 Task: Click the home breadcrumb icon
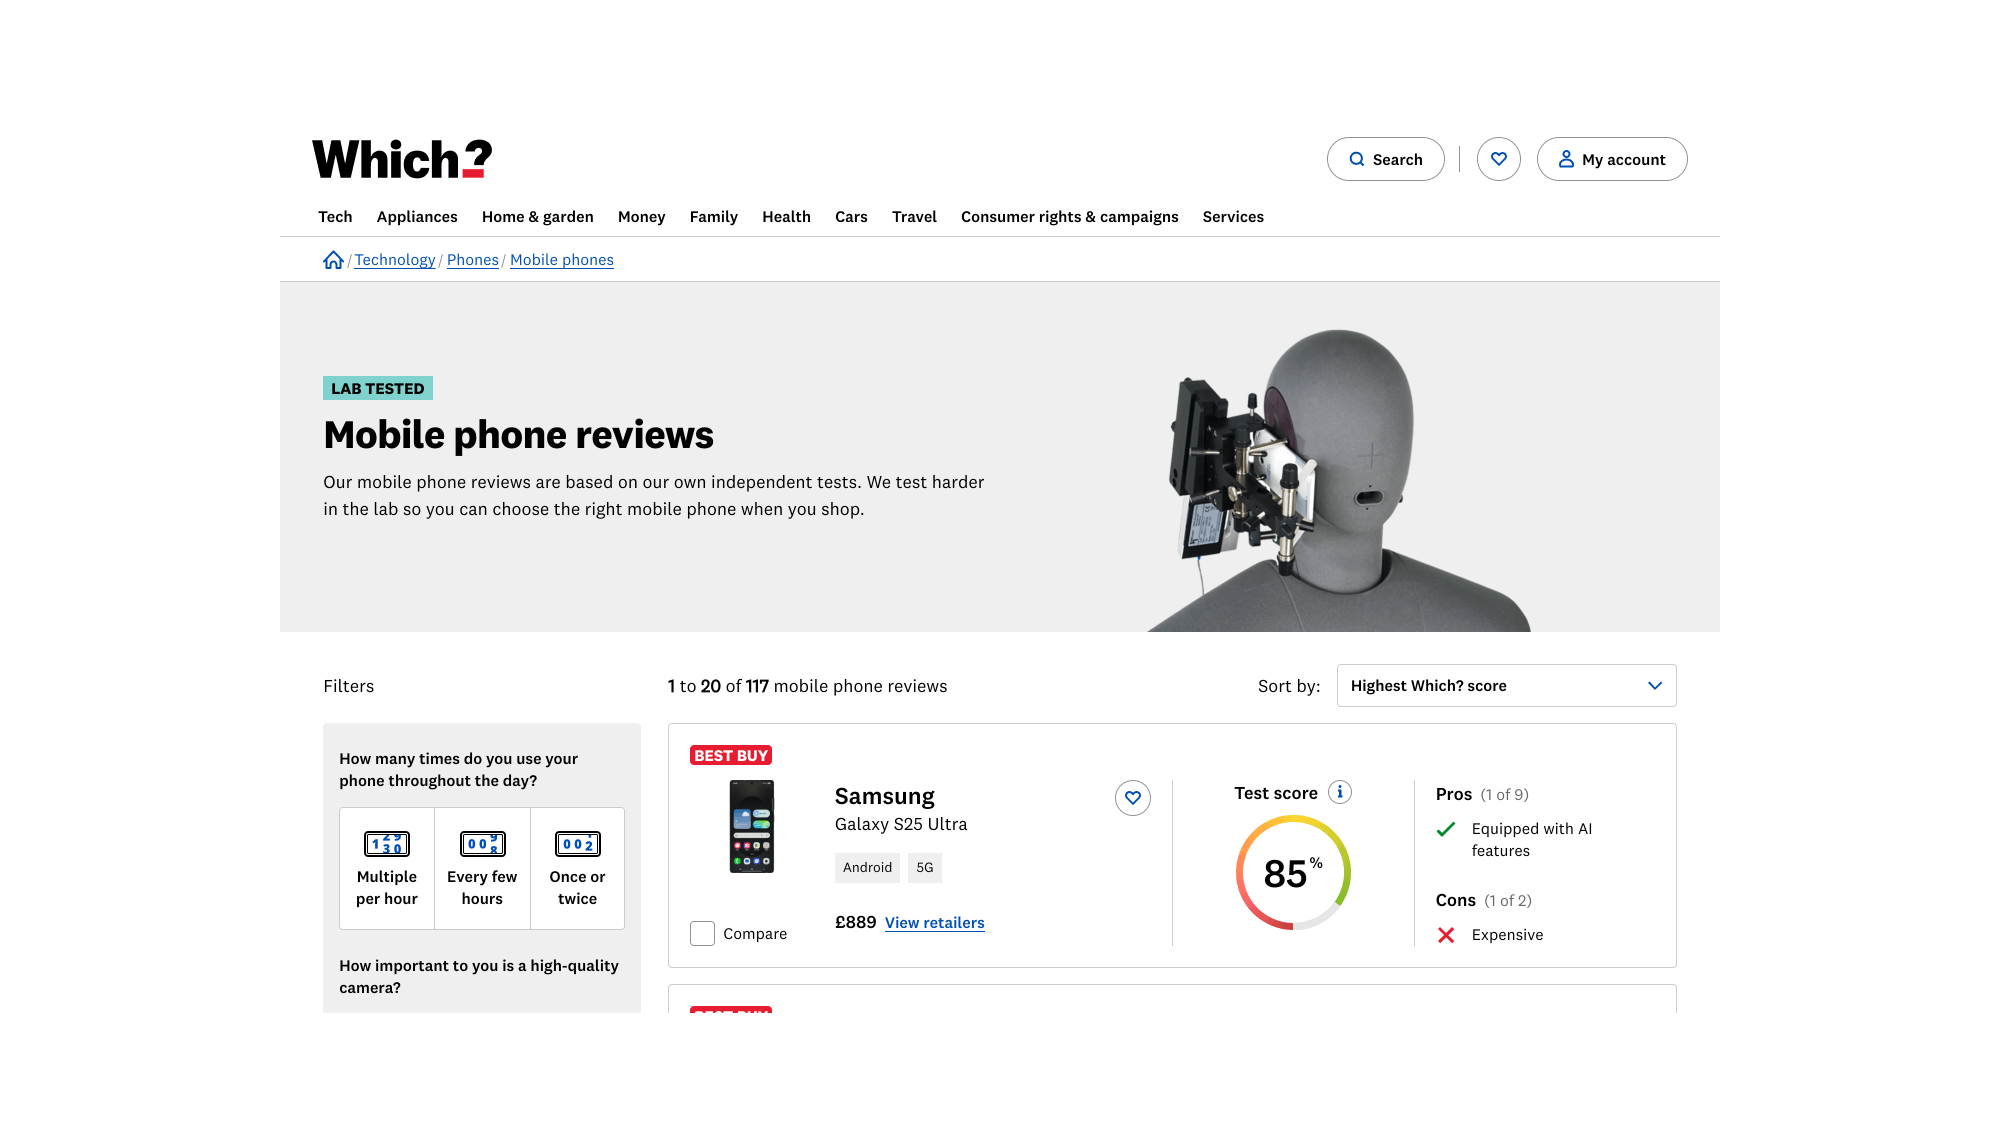point(333,260)
